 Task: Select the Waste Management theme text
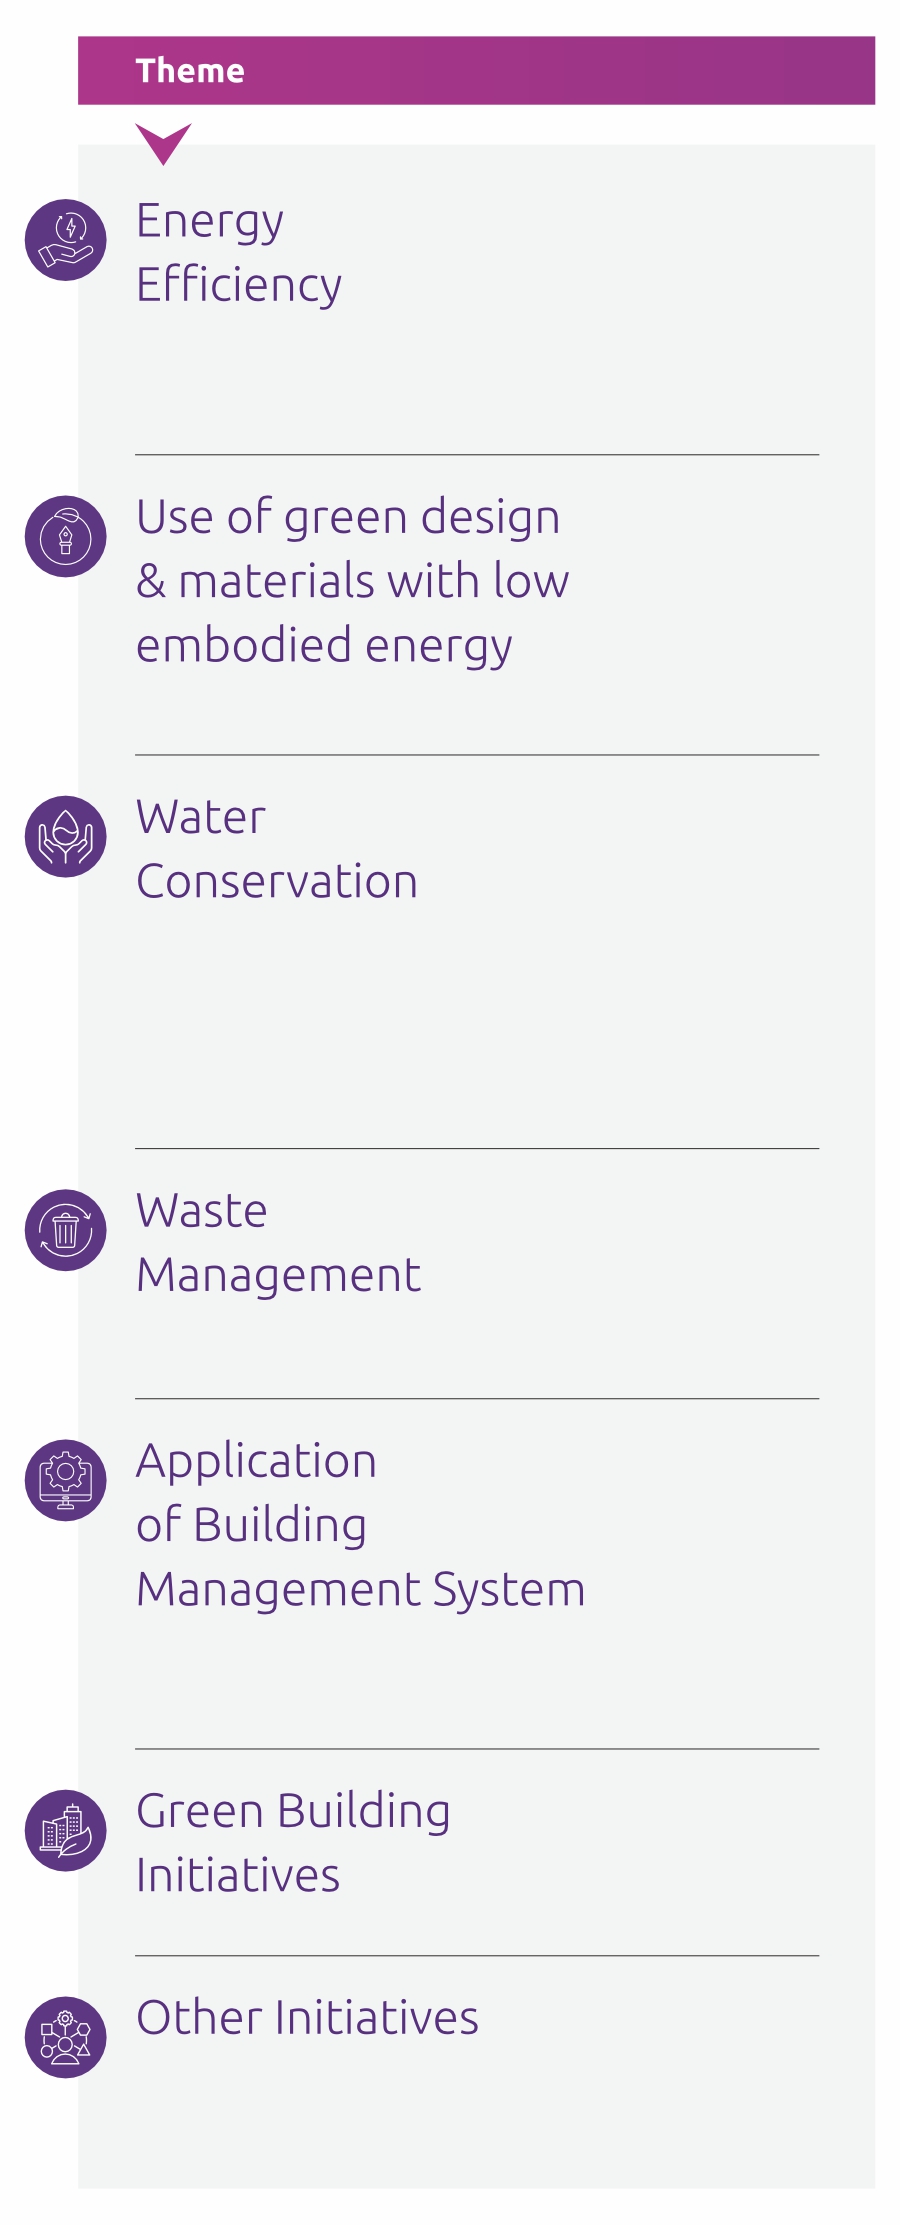(278, 1243)
